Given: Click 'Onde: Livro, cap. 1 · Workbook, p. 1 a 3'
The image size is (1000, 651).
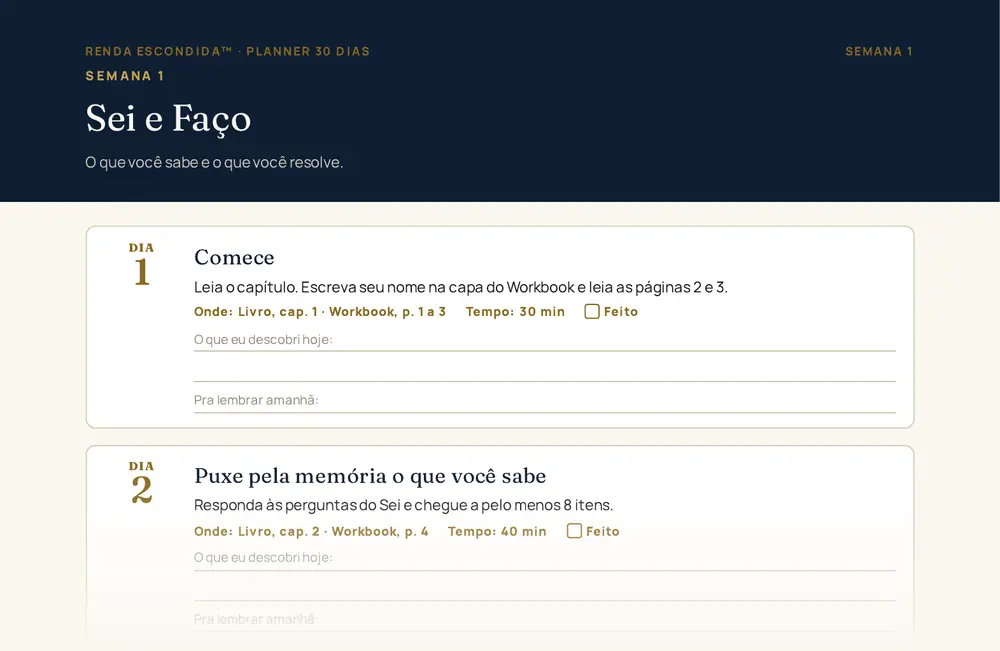Looking at the screenshot, I should tap(320, 312).
